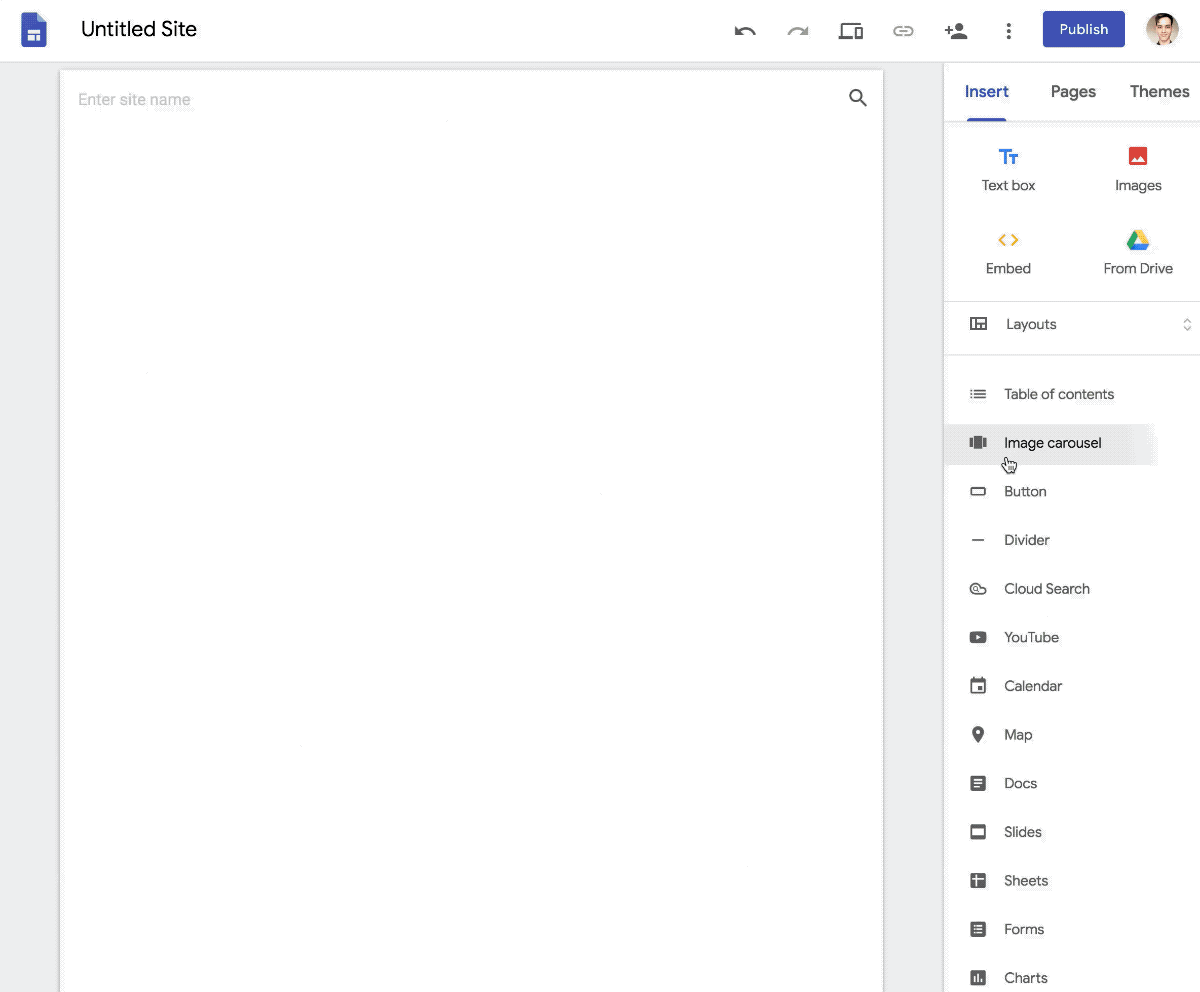Screen dimensions: 1200x992
Task: Undo the last action
Action: [745, 31]
